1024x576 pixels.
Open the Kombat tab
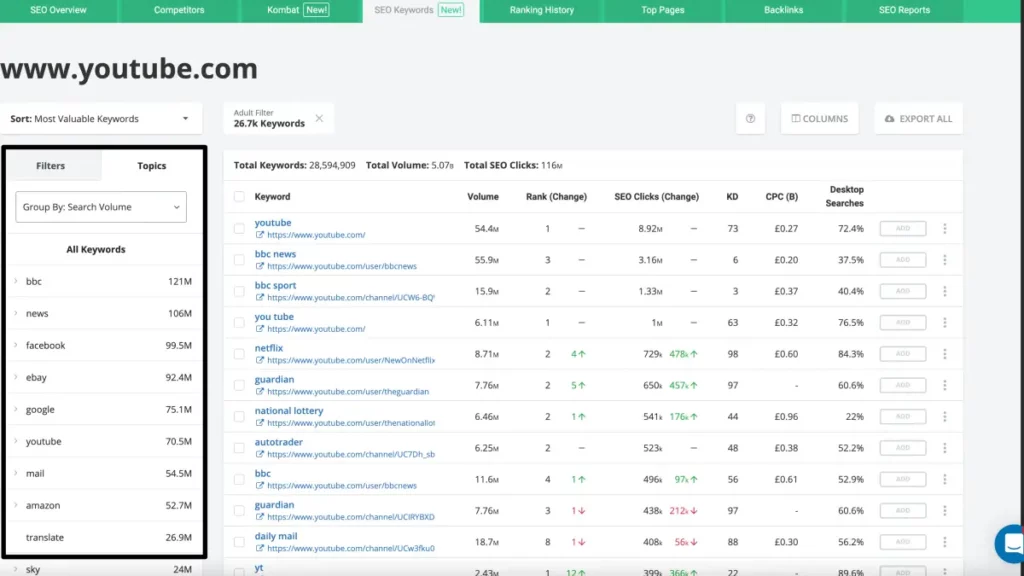coord(298,10)
